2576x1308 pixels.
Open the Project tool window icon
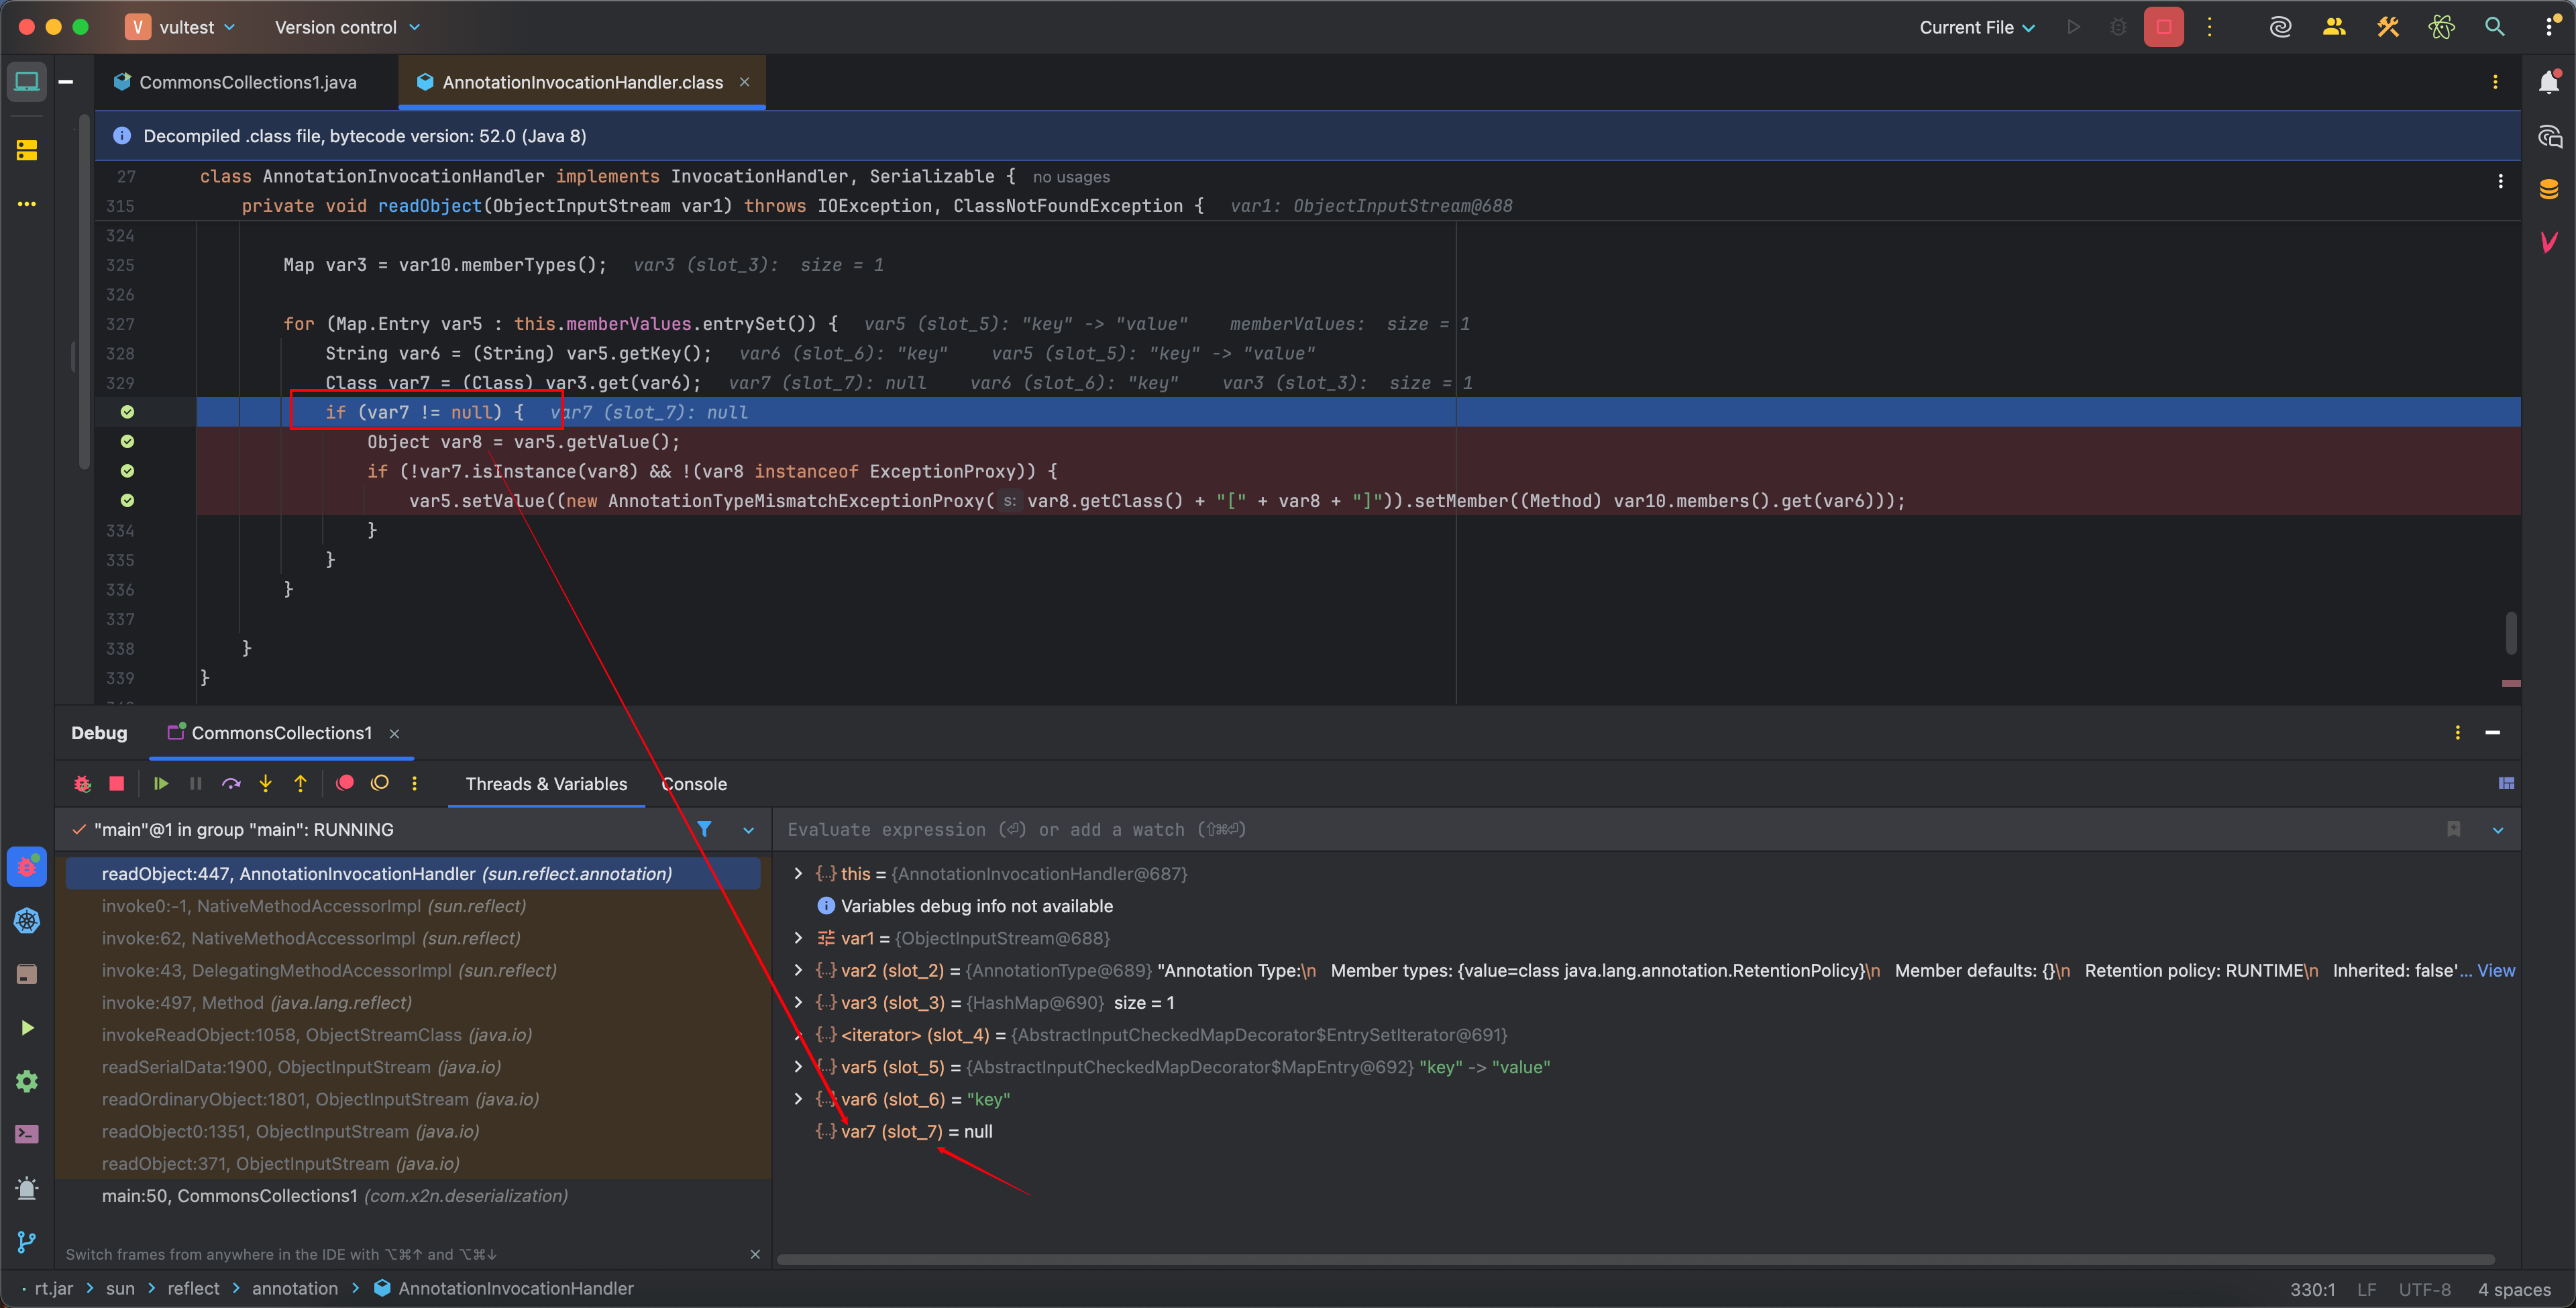27,82
